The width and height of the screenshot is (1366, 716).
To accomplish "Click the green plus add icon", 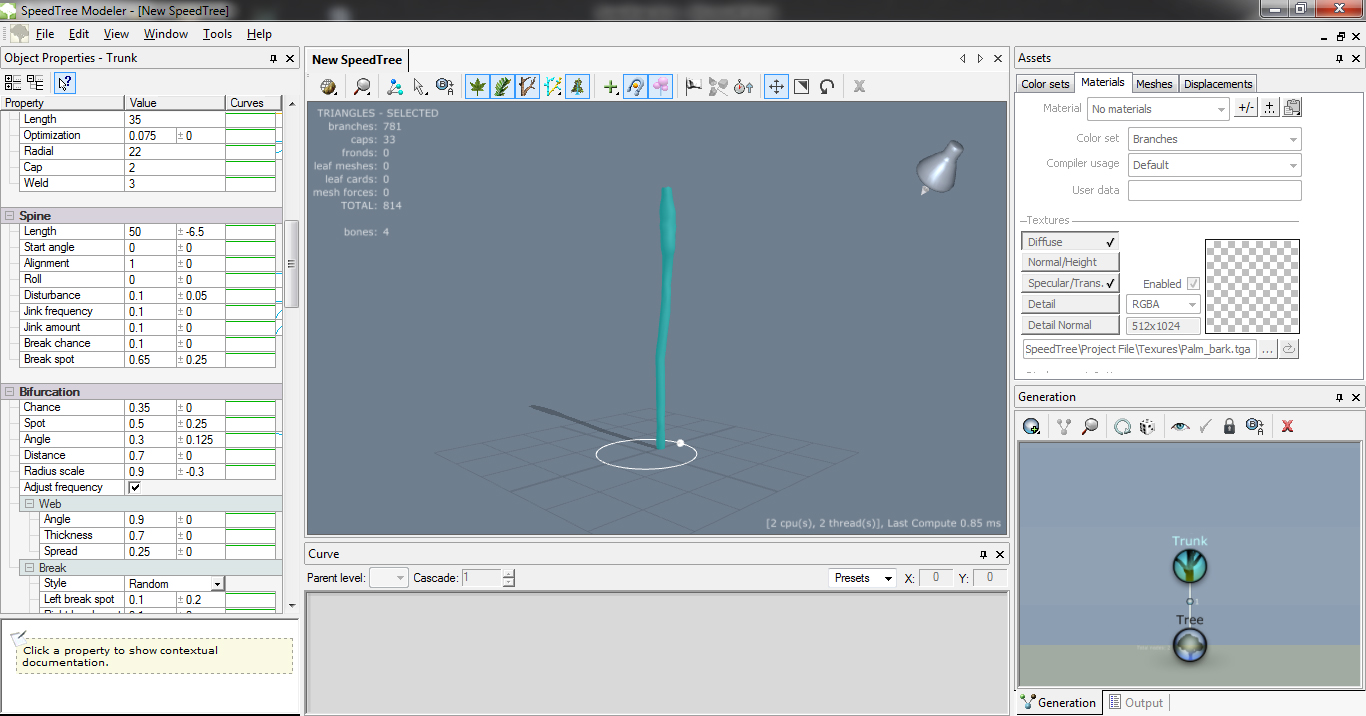I will click(x=610, y=87).
